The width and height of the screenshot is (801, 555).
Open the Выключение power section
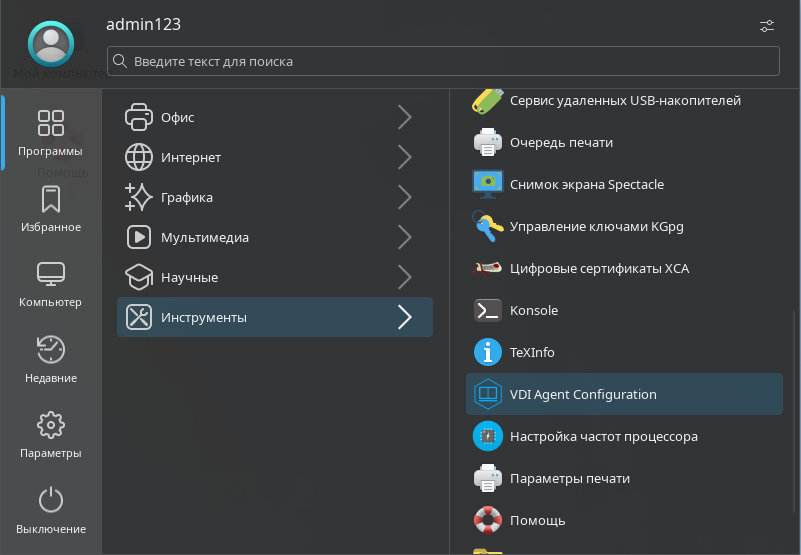pyautogui.click(x=51, y=511)
